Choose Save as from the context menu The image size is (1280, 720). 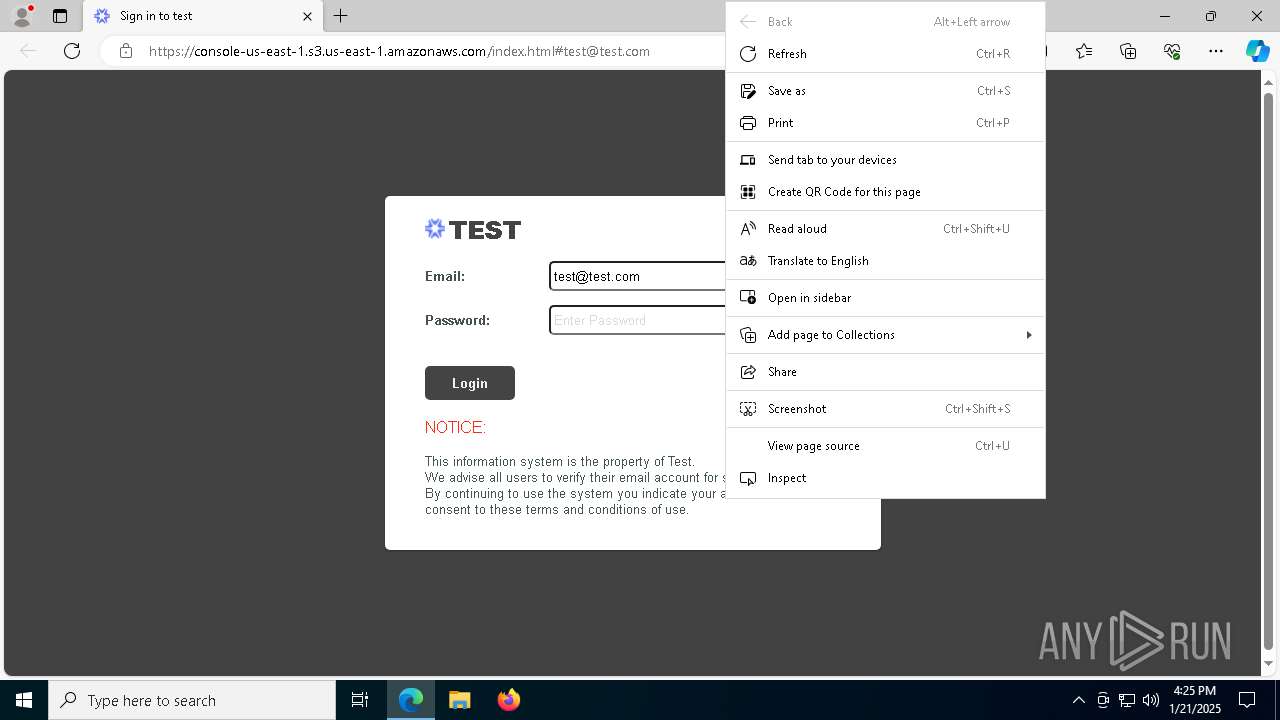[x=885, y=91]
